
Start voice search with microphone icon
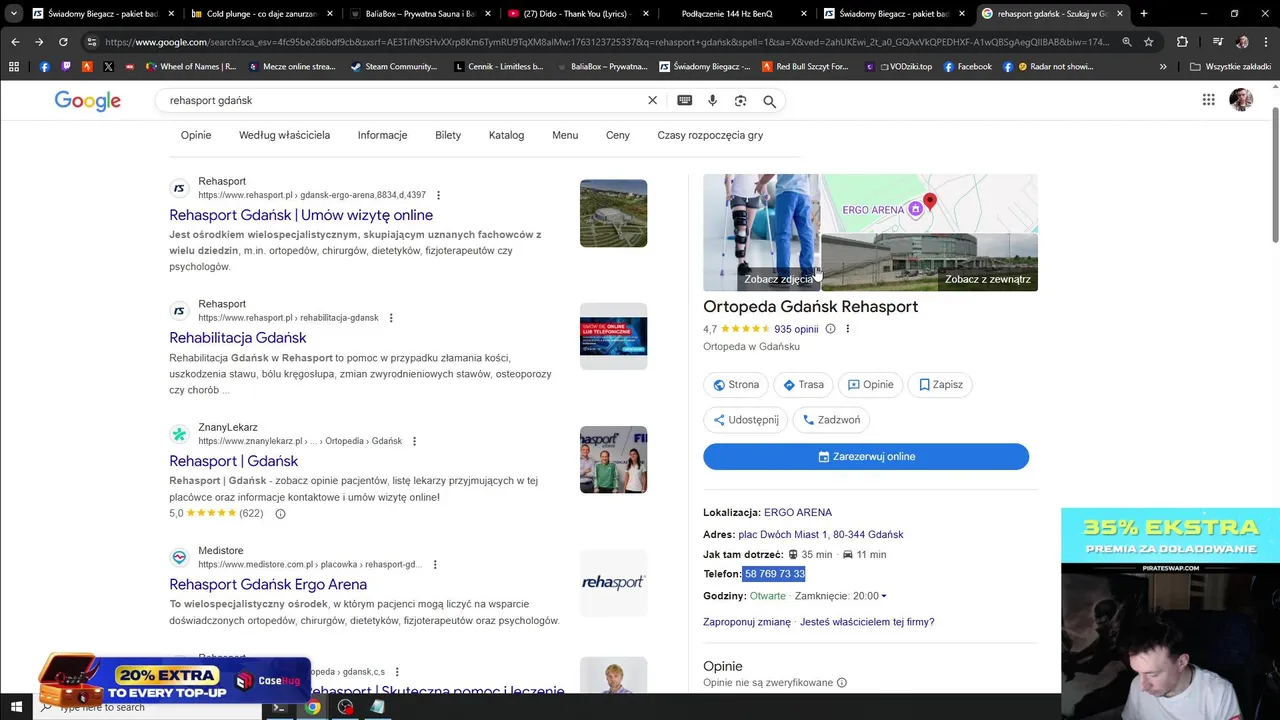pyautogui.click(x=712, y=101)
